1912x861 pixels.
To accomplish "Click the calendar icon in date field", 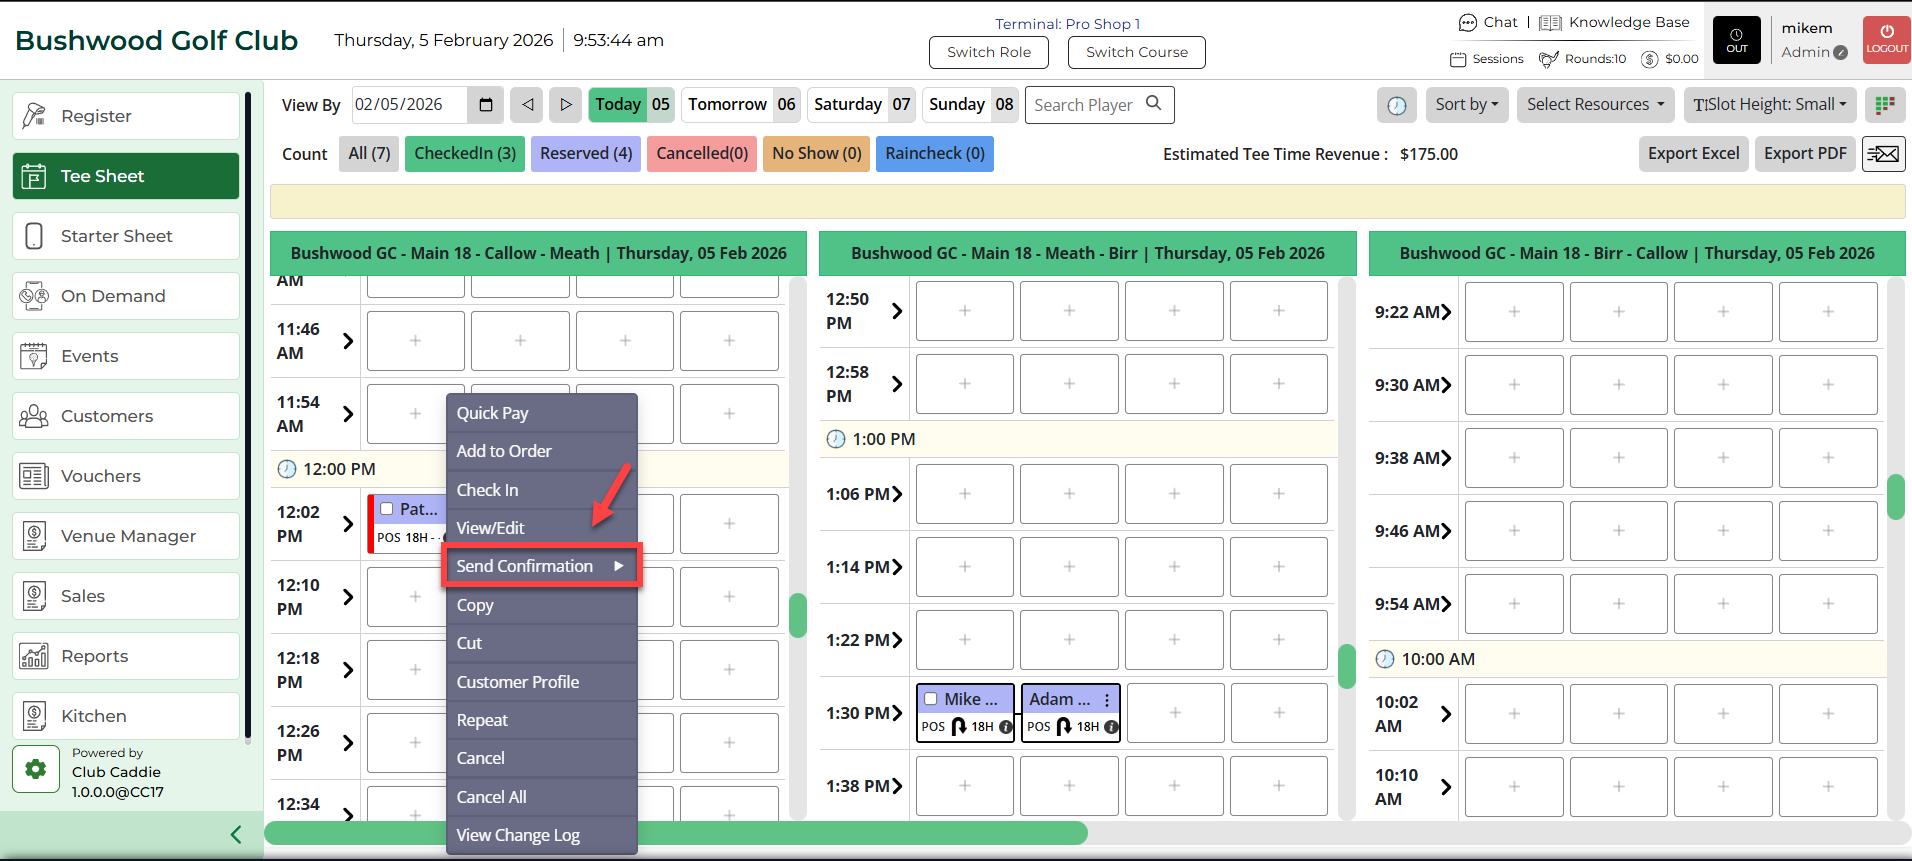I will (486, 105).
